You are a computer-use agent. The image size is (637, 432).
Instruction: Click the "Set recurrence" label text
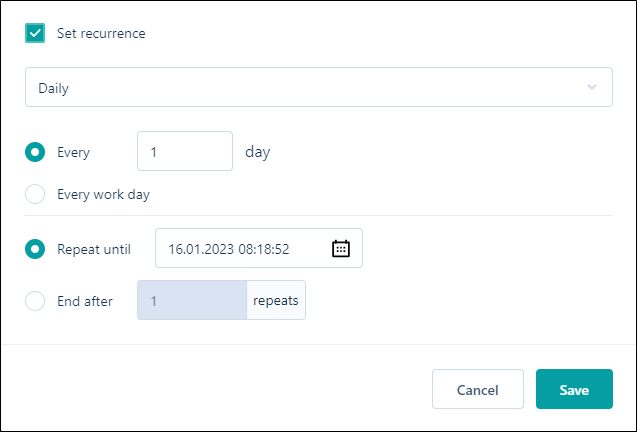coord(101,33)
